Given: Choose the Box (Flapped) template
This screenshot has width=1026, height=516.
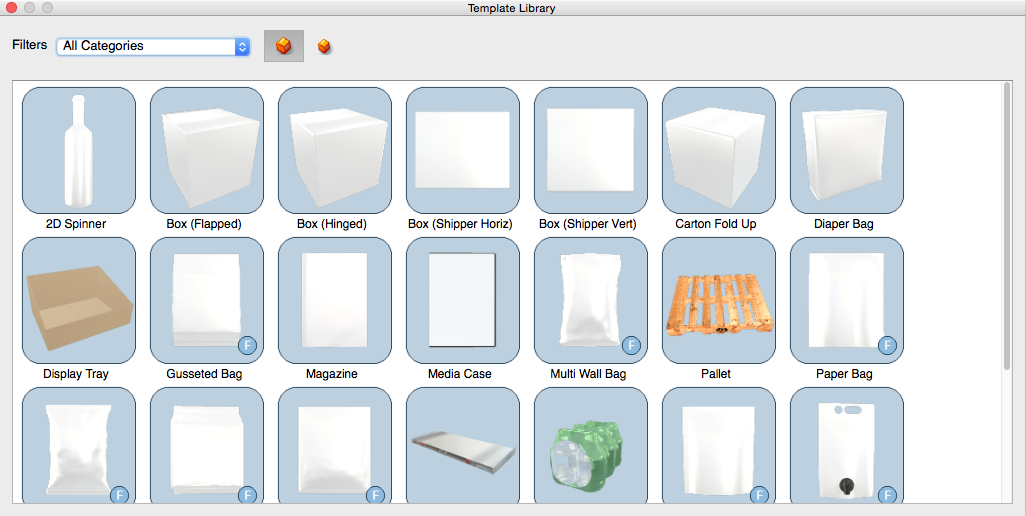Looking at the screenshot, I should [x=207, y=150].
